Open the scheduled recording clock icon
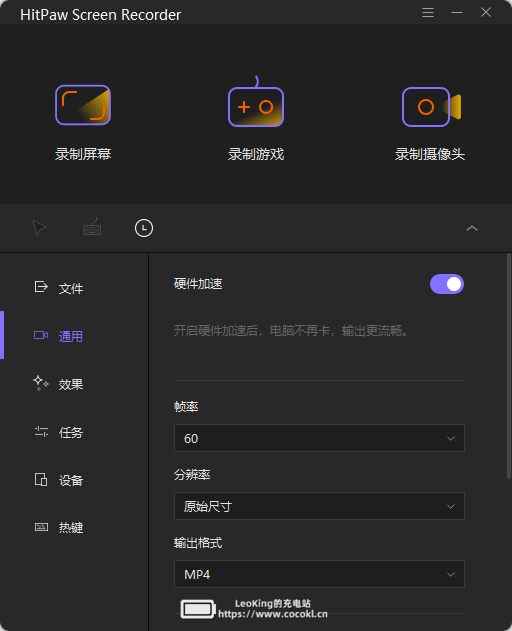This screenshot has width=512, height=631. coord(144,228)
